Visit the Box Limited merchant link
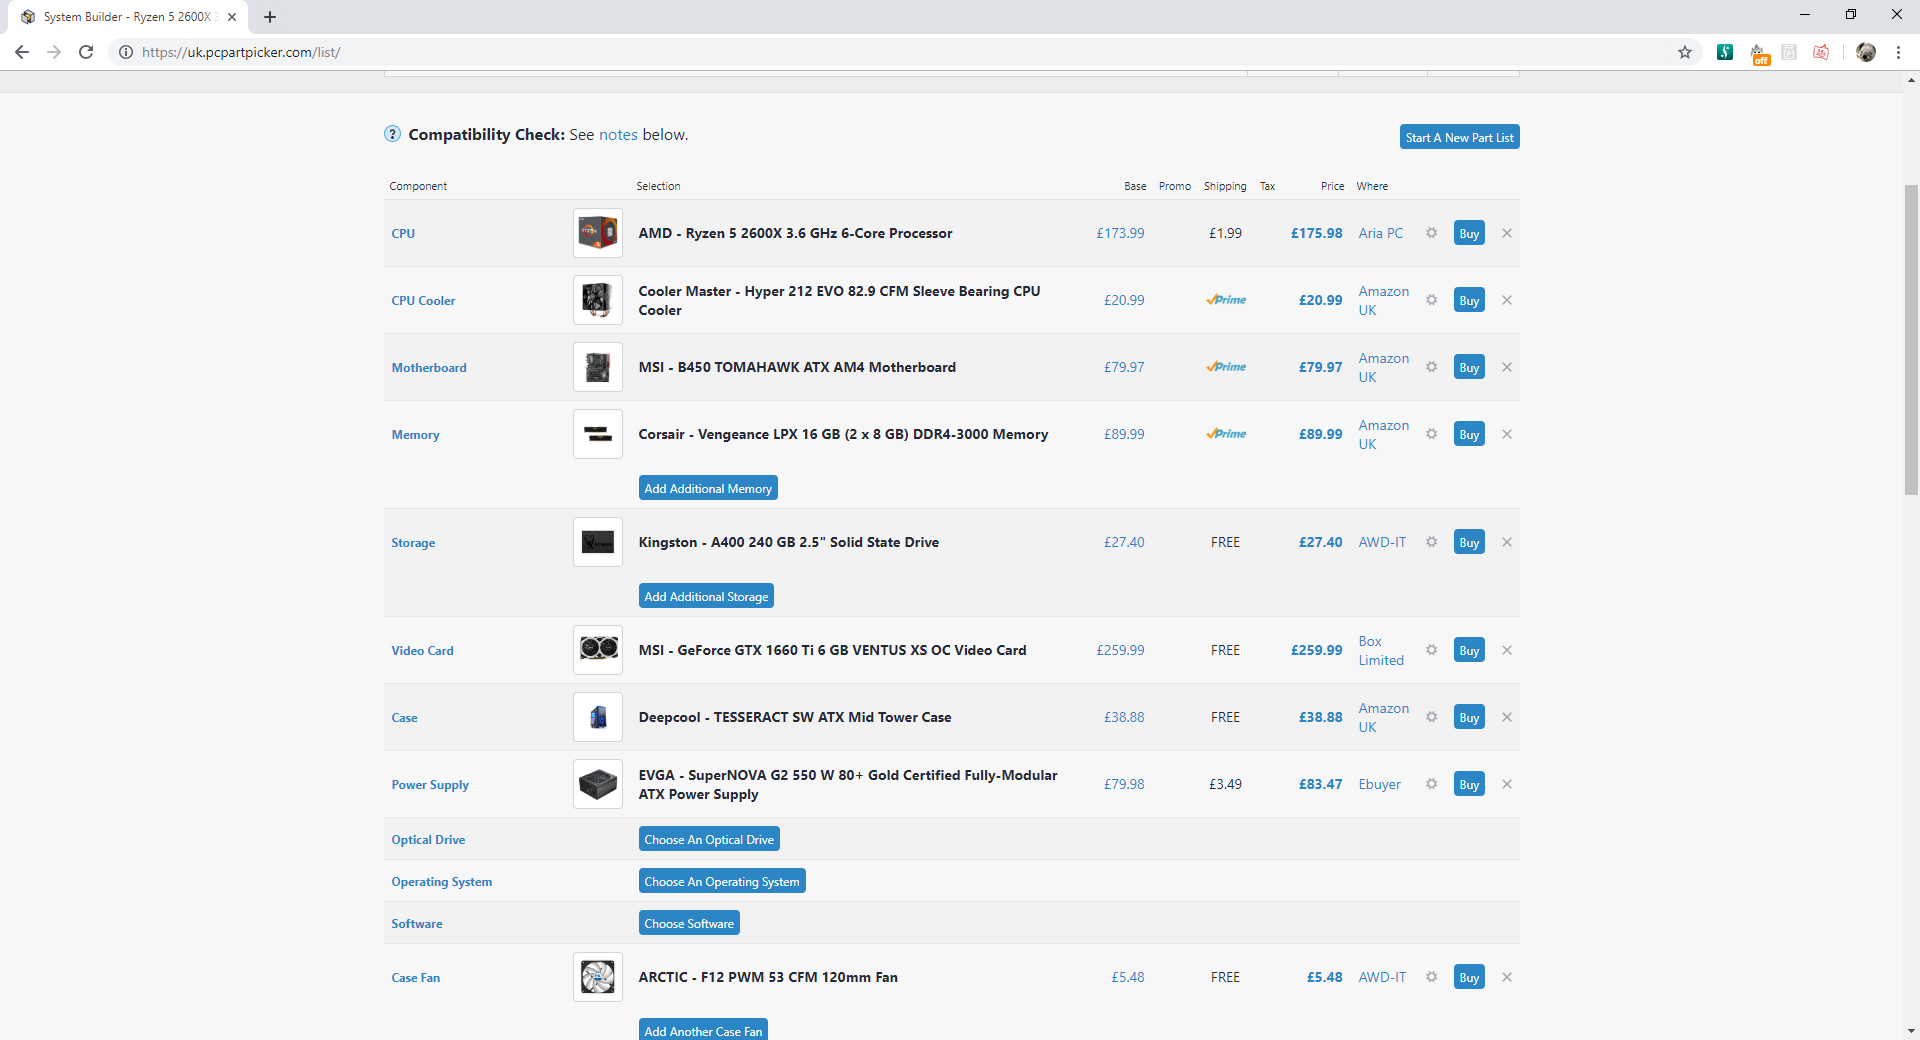 [x=1381, y=650]
